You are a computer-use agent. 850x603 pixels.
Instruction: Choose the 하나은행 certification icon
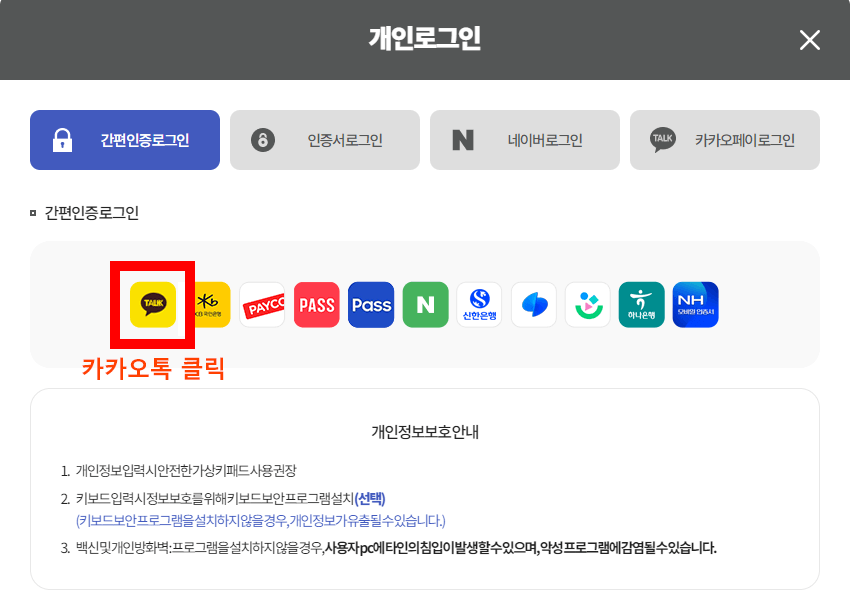pyautogui.click(x=641, y=304)
